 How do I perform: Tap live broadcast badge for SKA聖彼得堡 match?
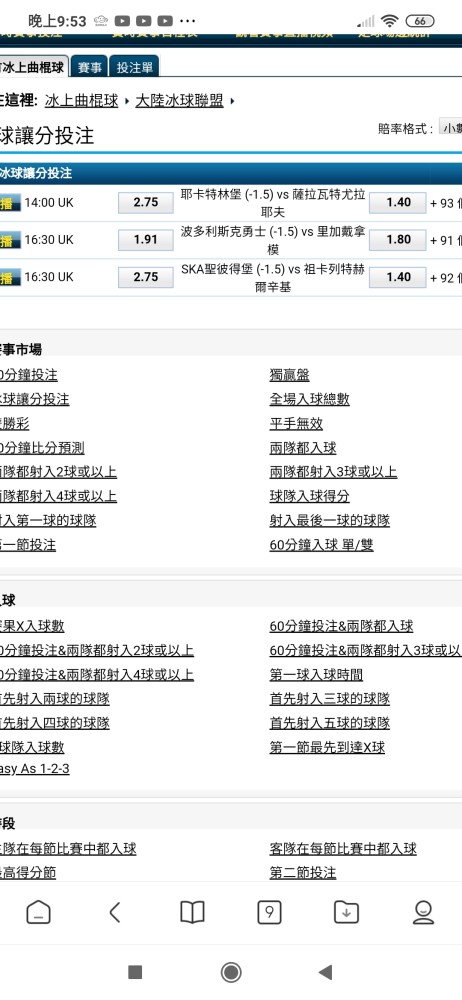coord(10,277)
